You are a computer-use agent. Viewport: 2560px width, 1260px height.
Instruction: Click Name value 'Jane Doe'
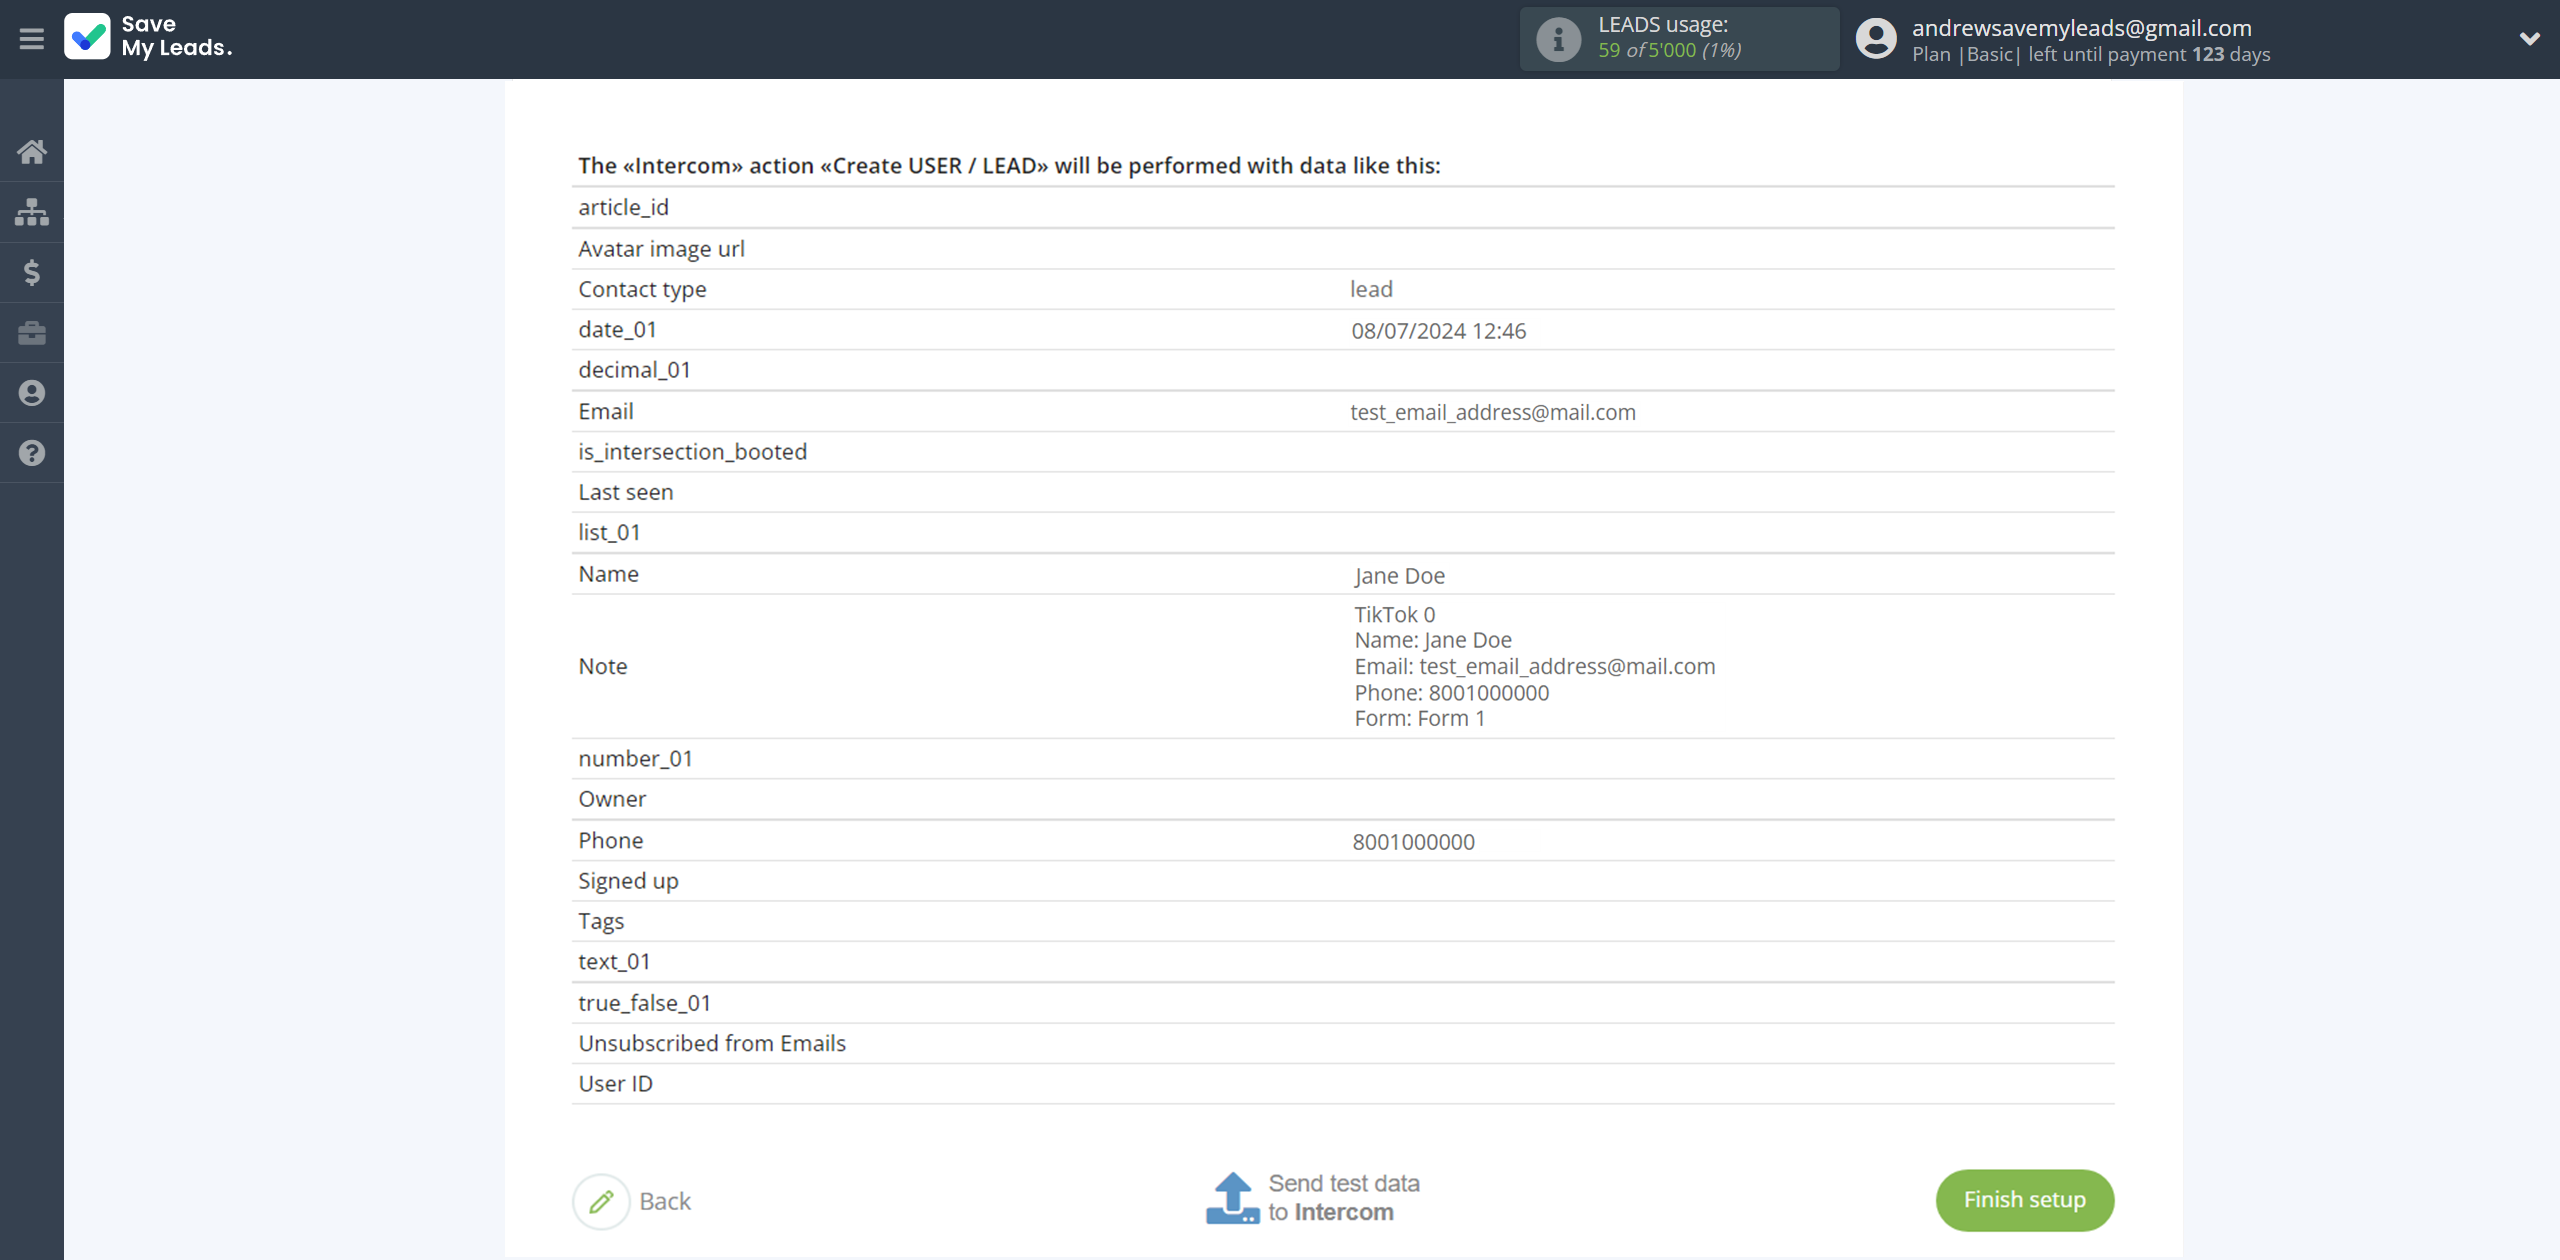coord(1399,576)
